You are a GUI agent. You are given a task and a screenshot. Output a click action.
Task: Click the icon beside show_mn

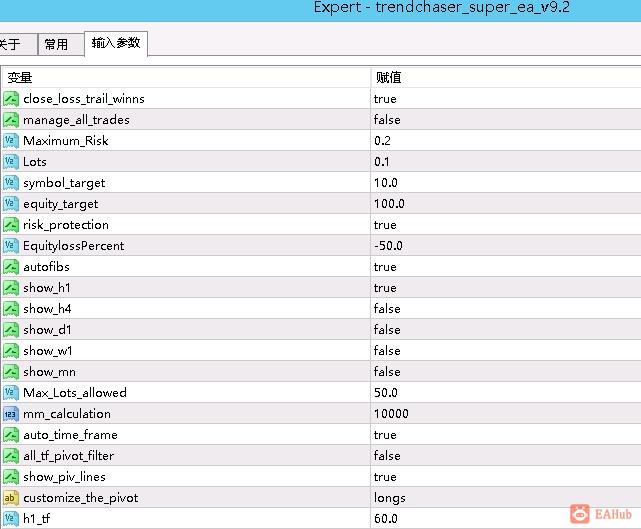coord(11,372)
